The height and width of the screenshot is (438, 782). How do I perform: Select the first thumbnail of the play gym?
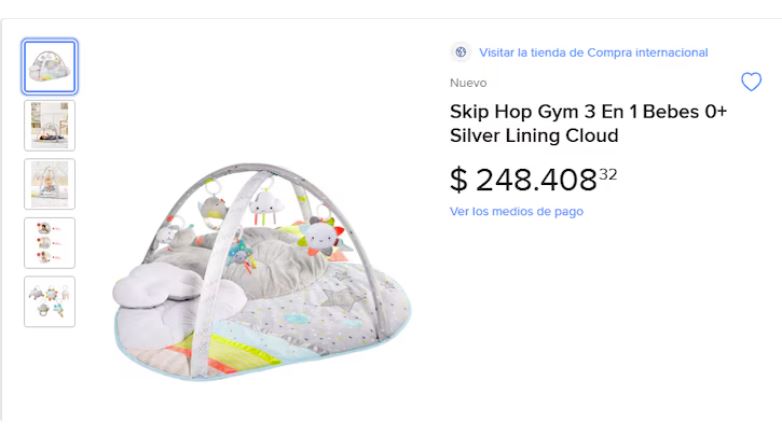[x=50, y=67]
